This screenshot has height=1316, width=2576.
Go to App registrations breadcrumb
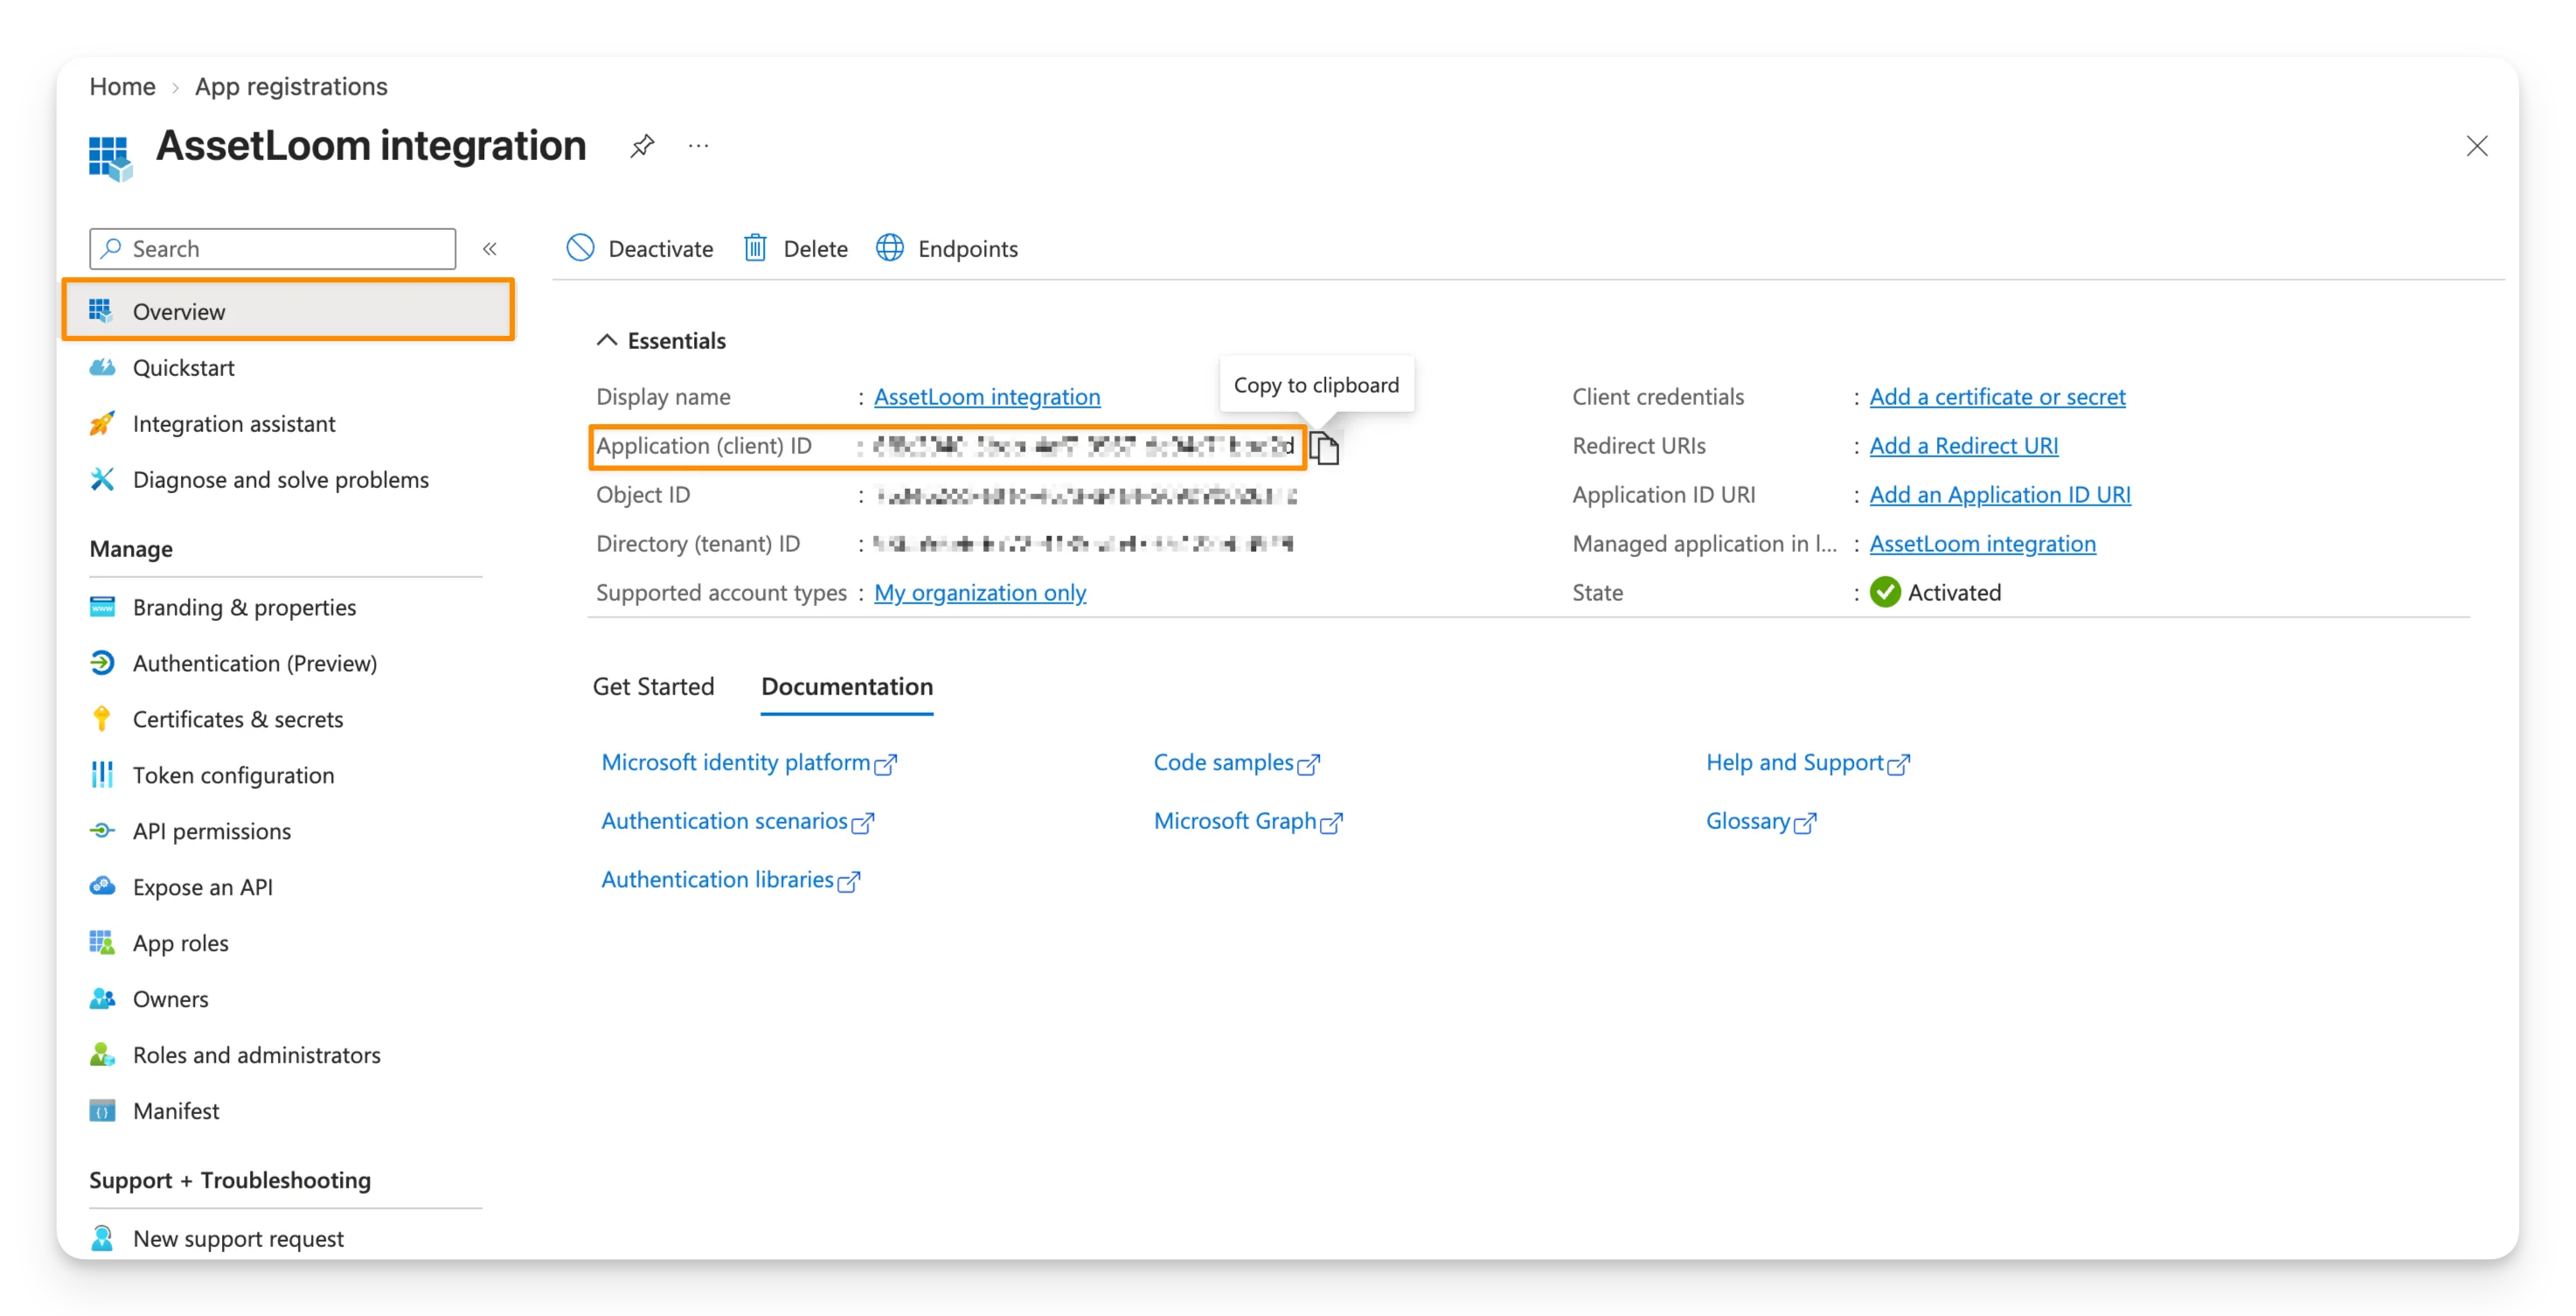[x=291, y=86]
